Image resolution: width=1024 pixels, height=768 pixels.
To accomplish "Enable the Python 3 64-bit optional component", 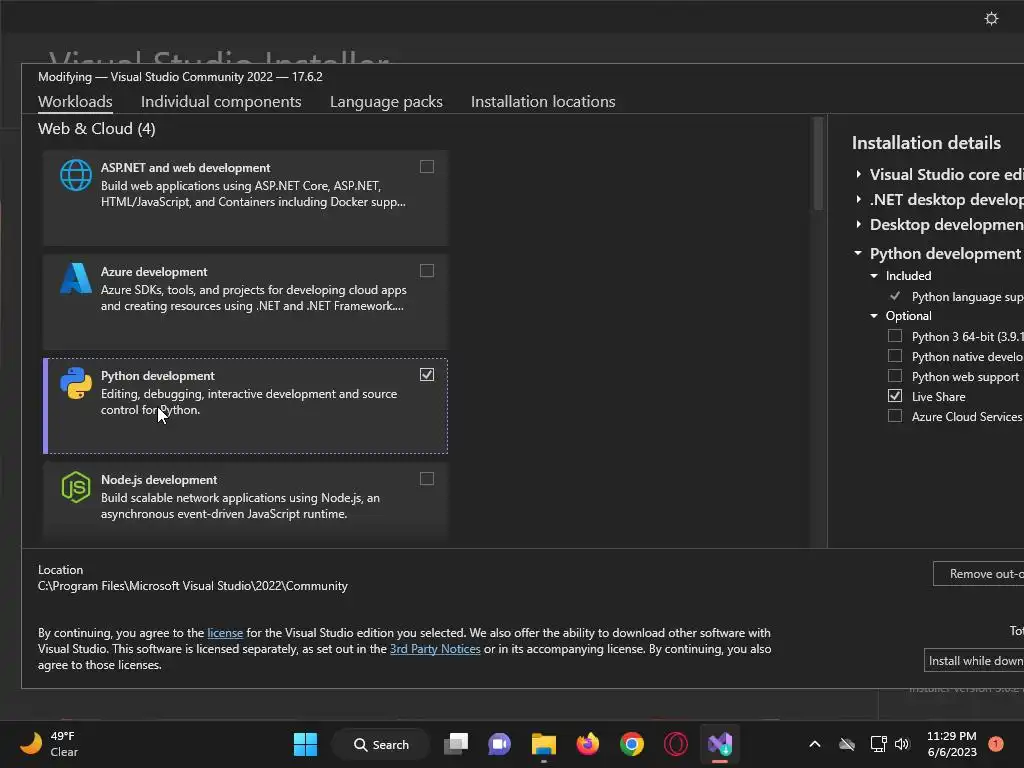I will coord(895,336).
